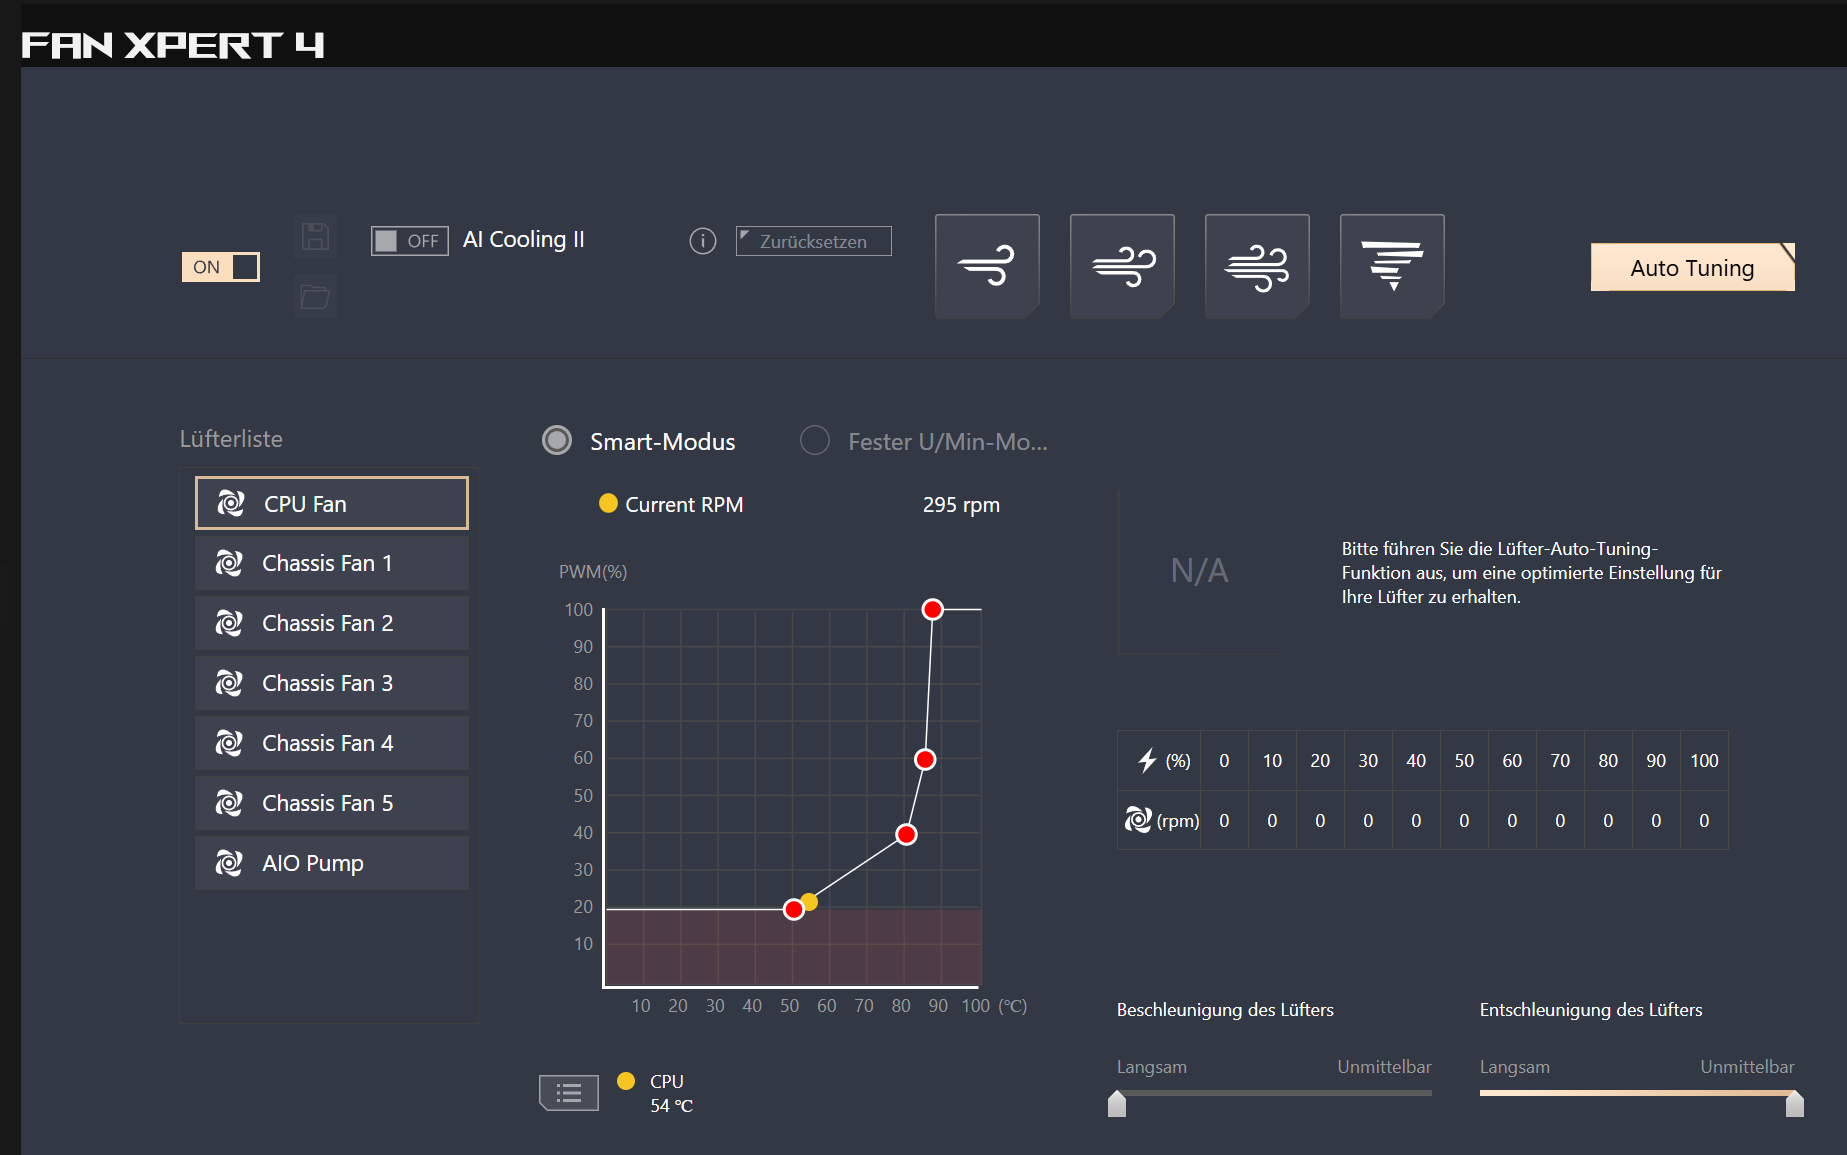1847x1155 pixels.
Task: Click the '54 °C' CPU temperature reading
Action: 671,1106
